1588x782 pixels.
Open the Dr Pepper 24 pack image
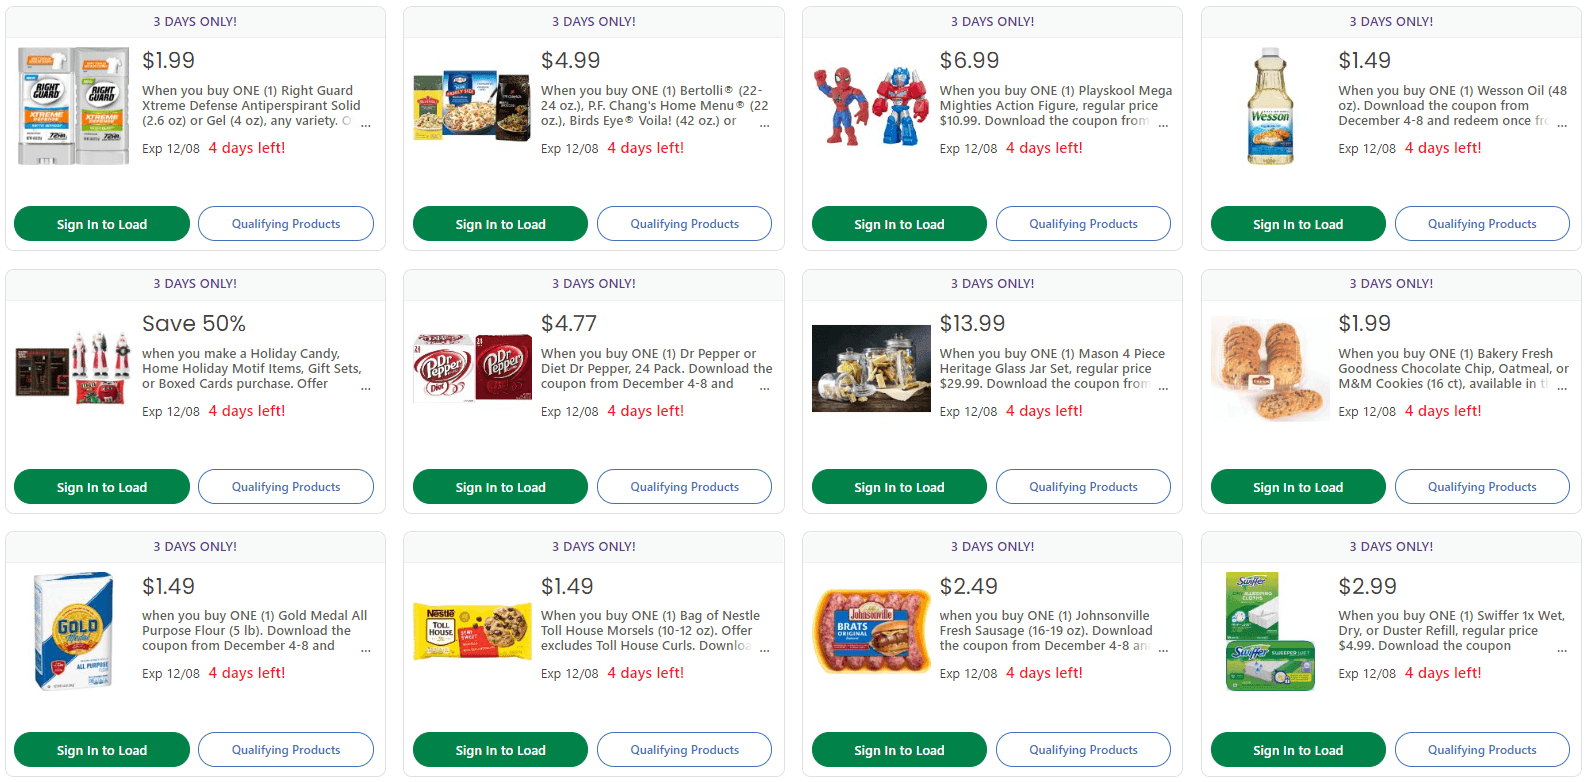(472, 368)
